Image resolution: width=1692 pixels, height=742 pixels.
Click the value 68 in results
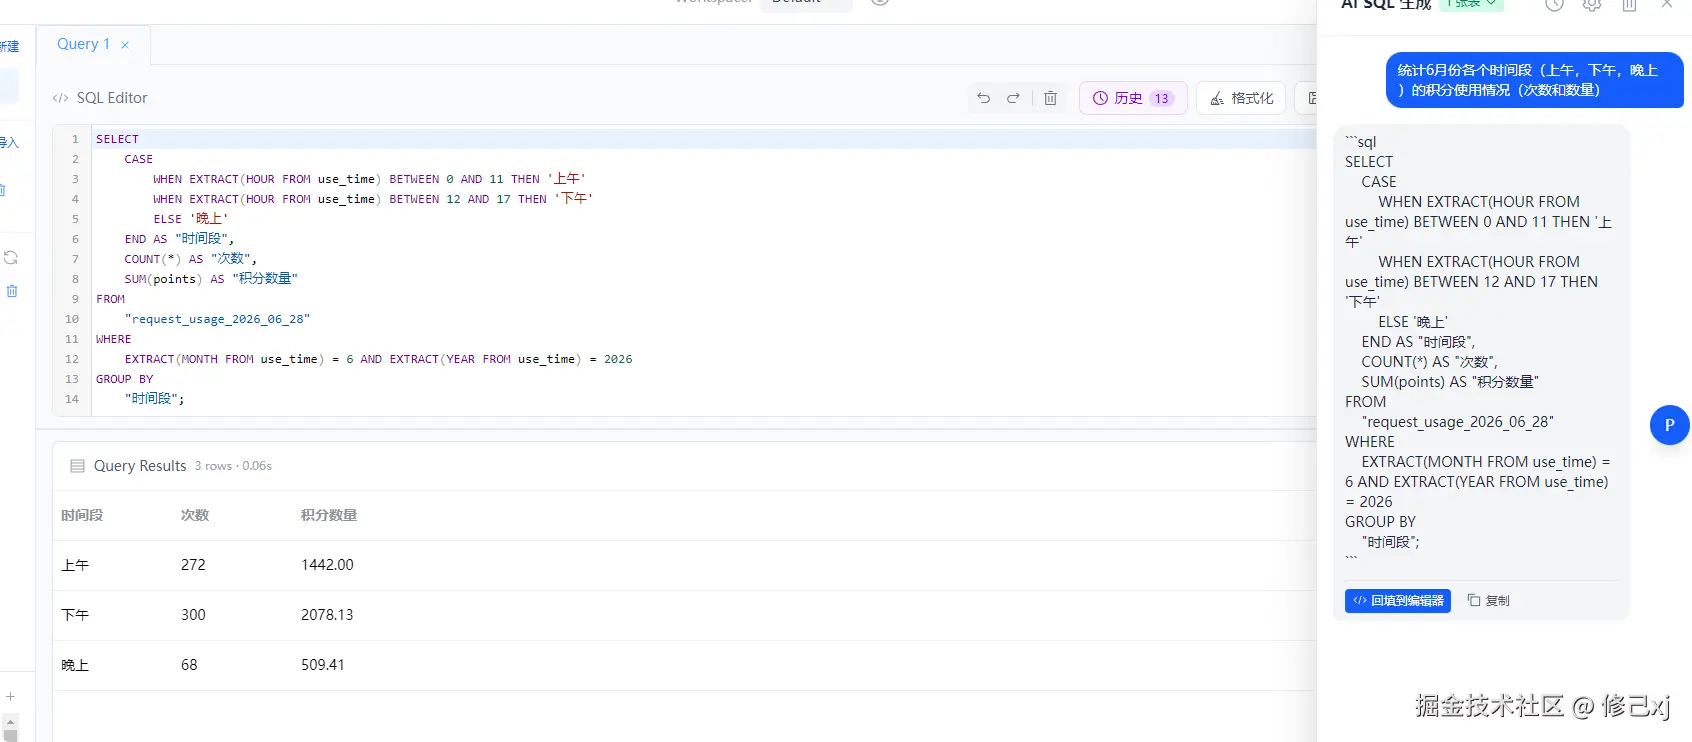(189, 665)
